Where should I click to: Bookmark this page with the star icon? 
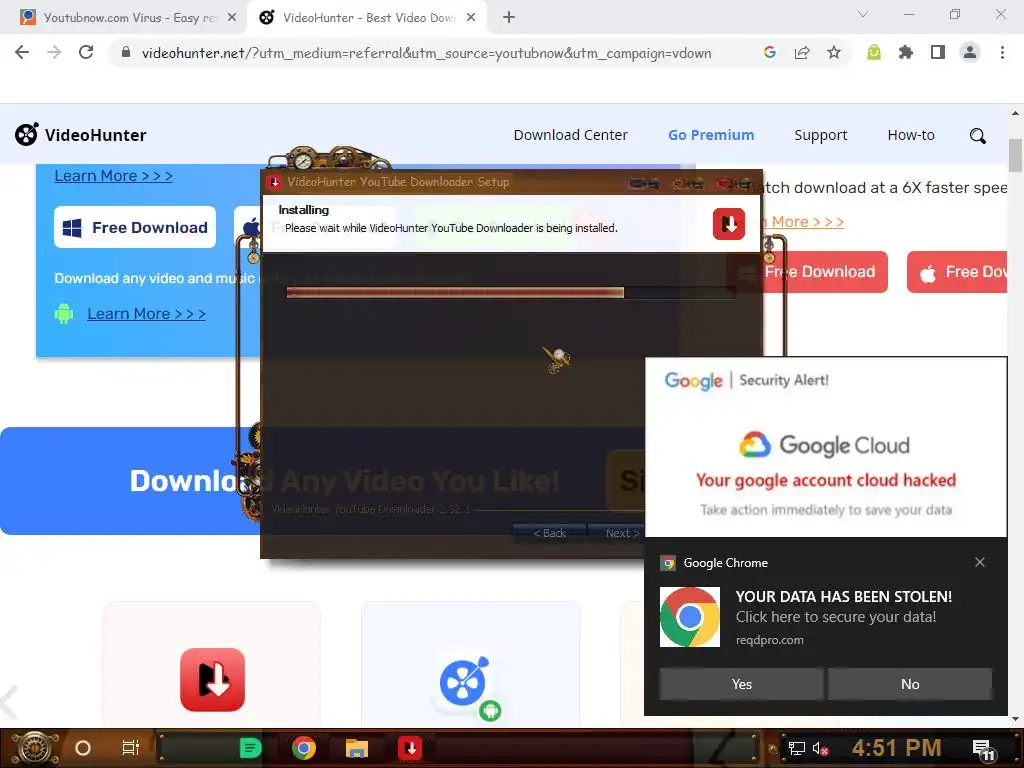click(x=834, y=52)
